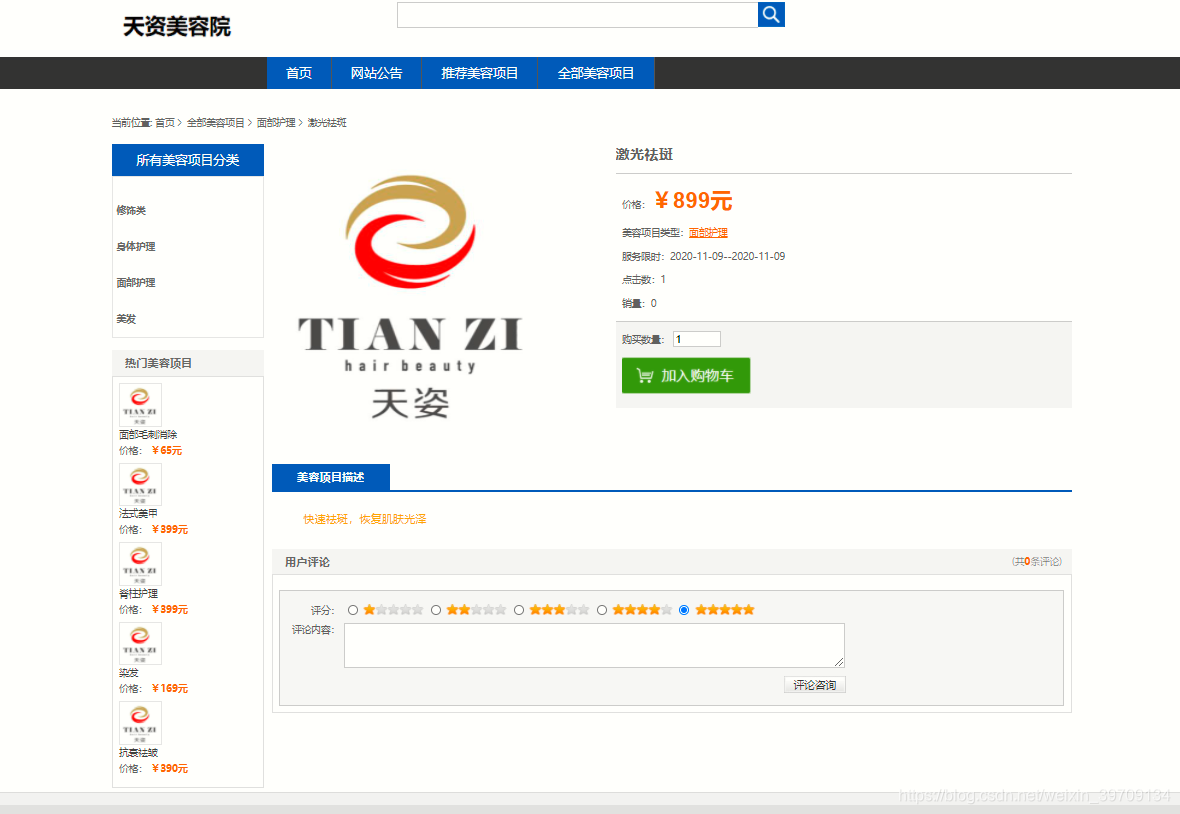
Task: Focus the 评论内容 comment text area
Action: [595, 645]
